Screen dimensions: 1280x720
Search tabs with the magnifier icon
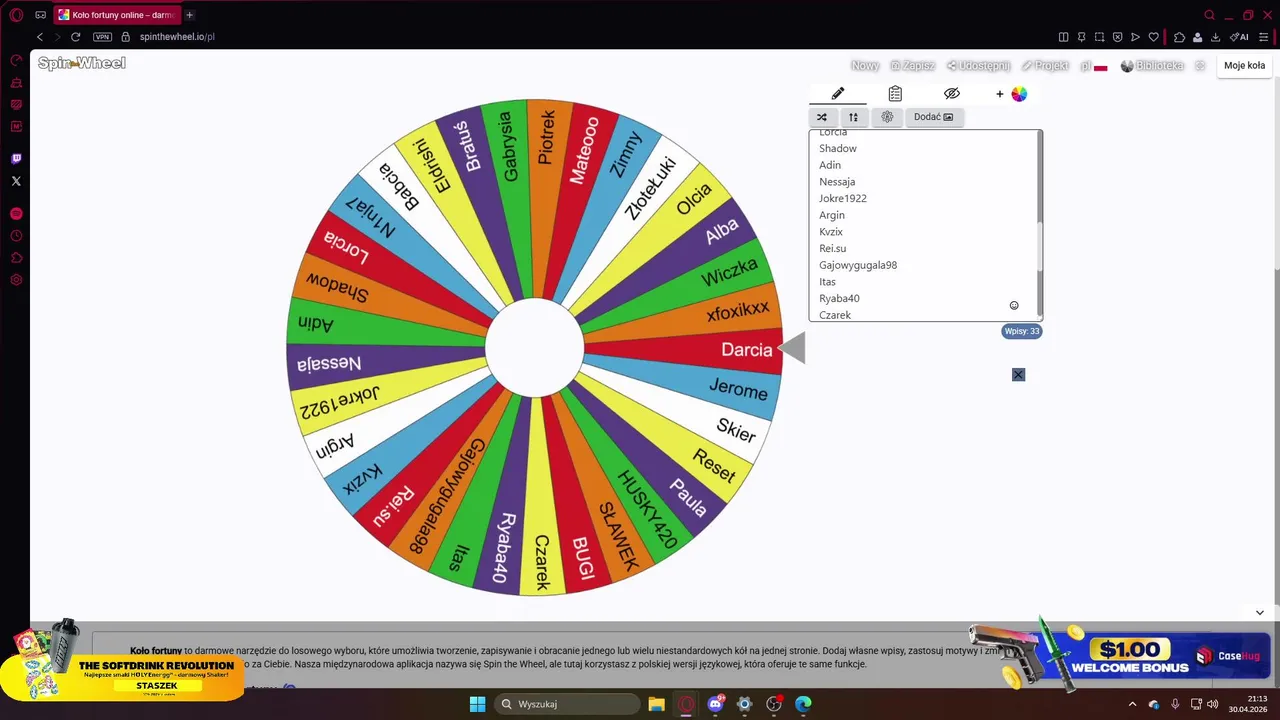[1210, 15]
